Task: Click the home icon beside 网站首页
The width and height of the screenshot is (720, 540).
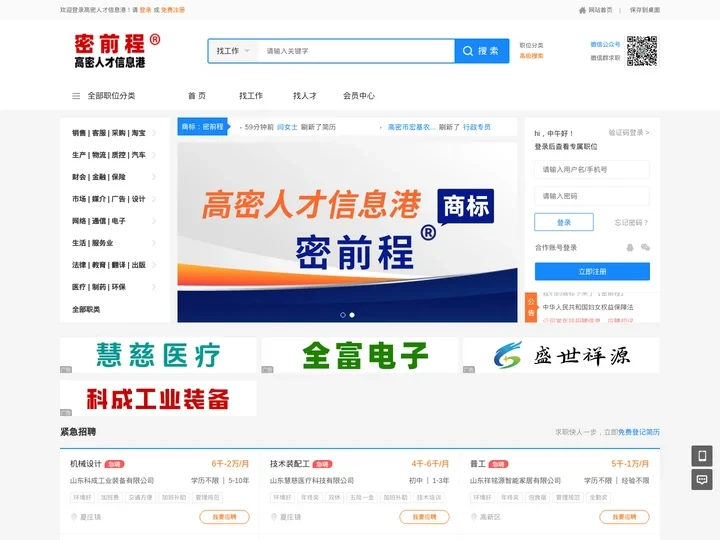Action: tap(582, 10)
